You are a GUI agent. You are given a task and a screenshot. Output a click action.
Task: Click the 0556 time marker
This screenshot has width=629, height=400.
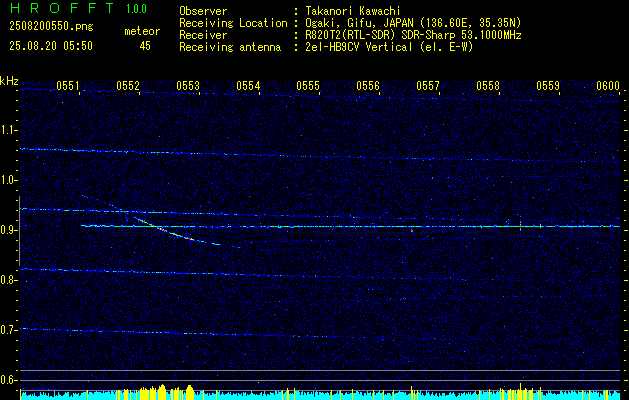click(x=368, y=86)
